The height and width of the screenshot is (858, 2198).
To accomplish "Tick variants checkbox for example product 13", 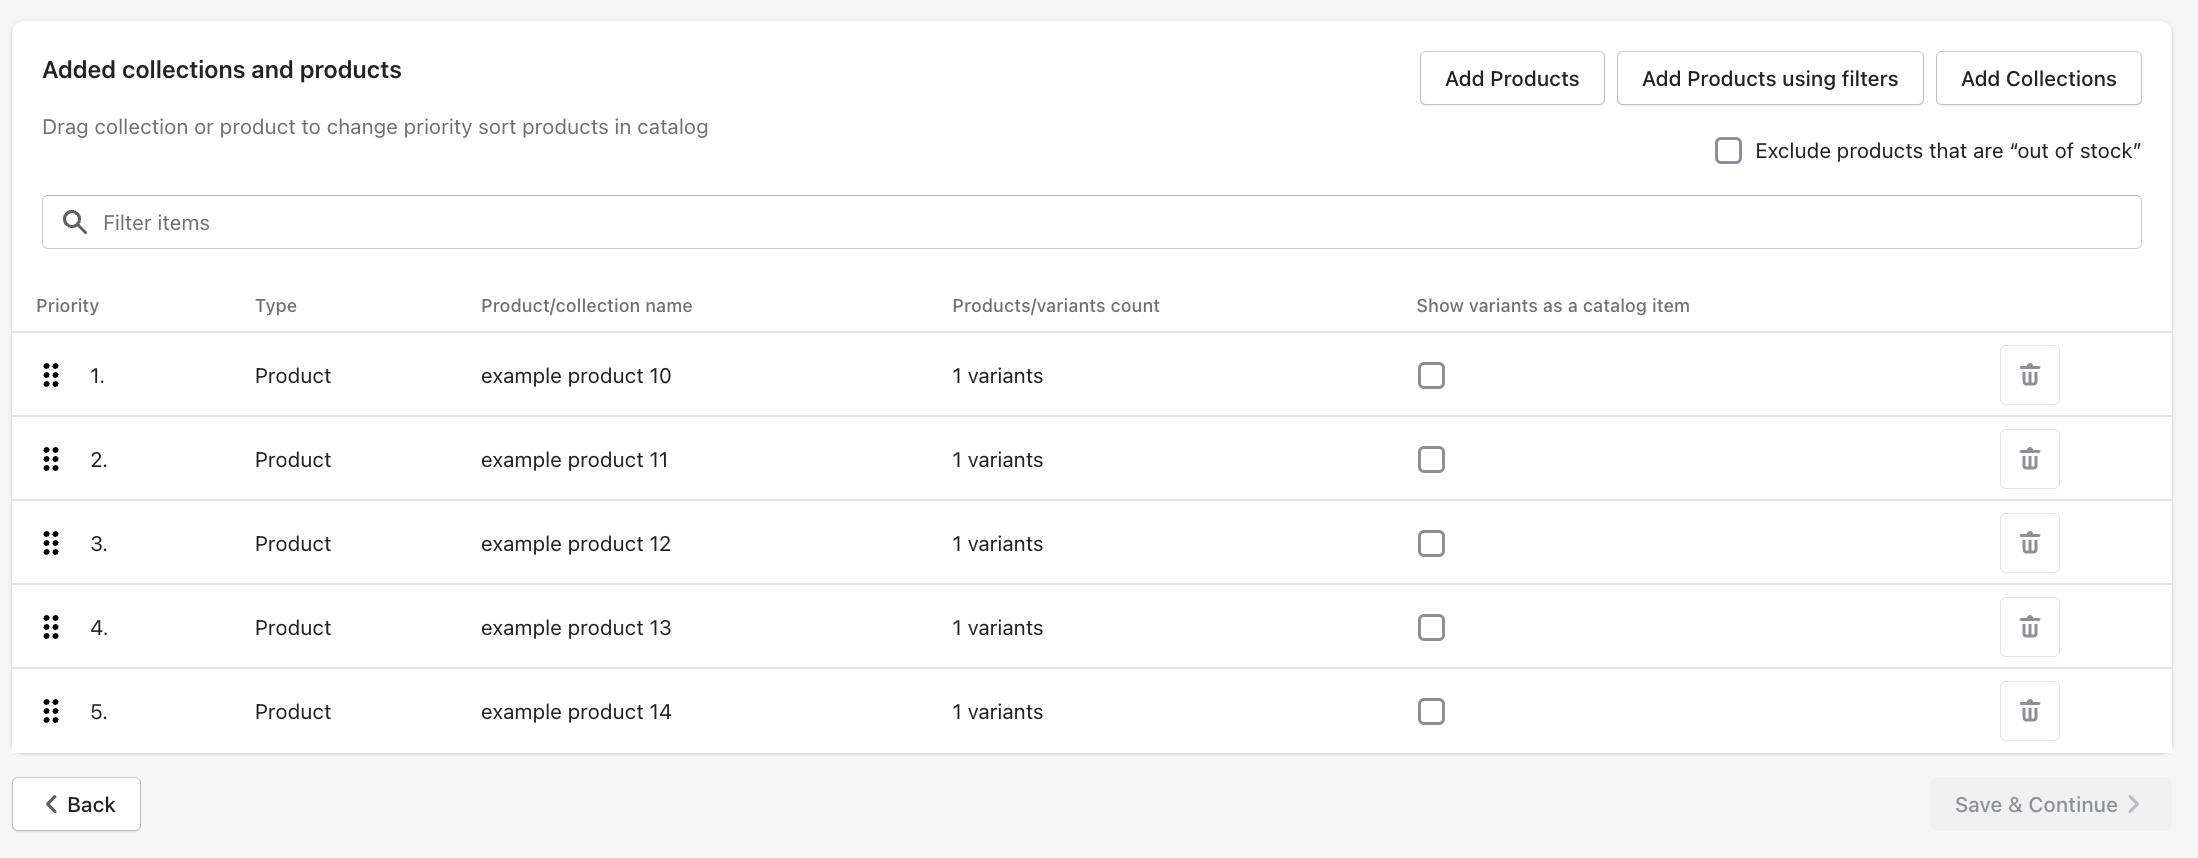I will pos(1431,627).
